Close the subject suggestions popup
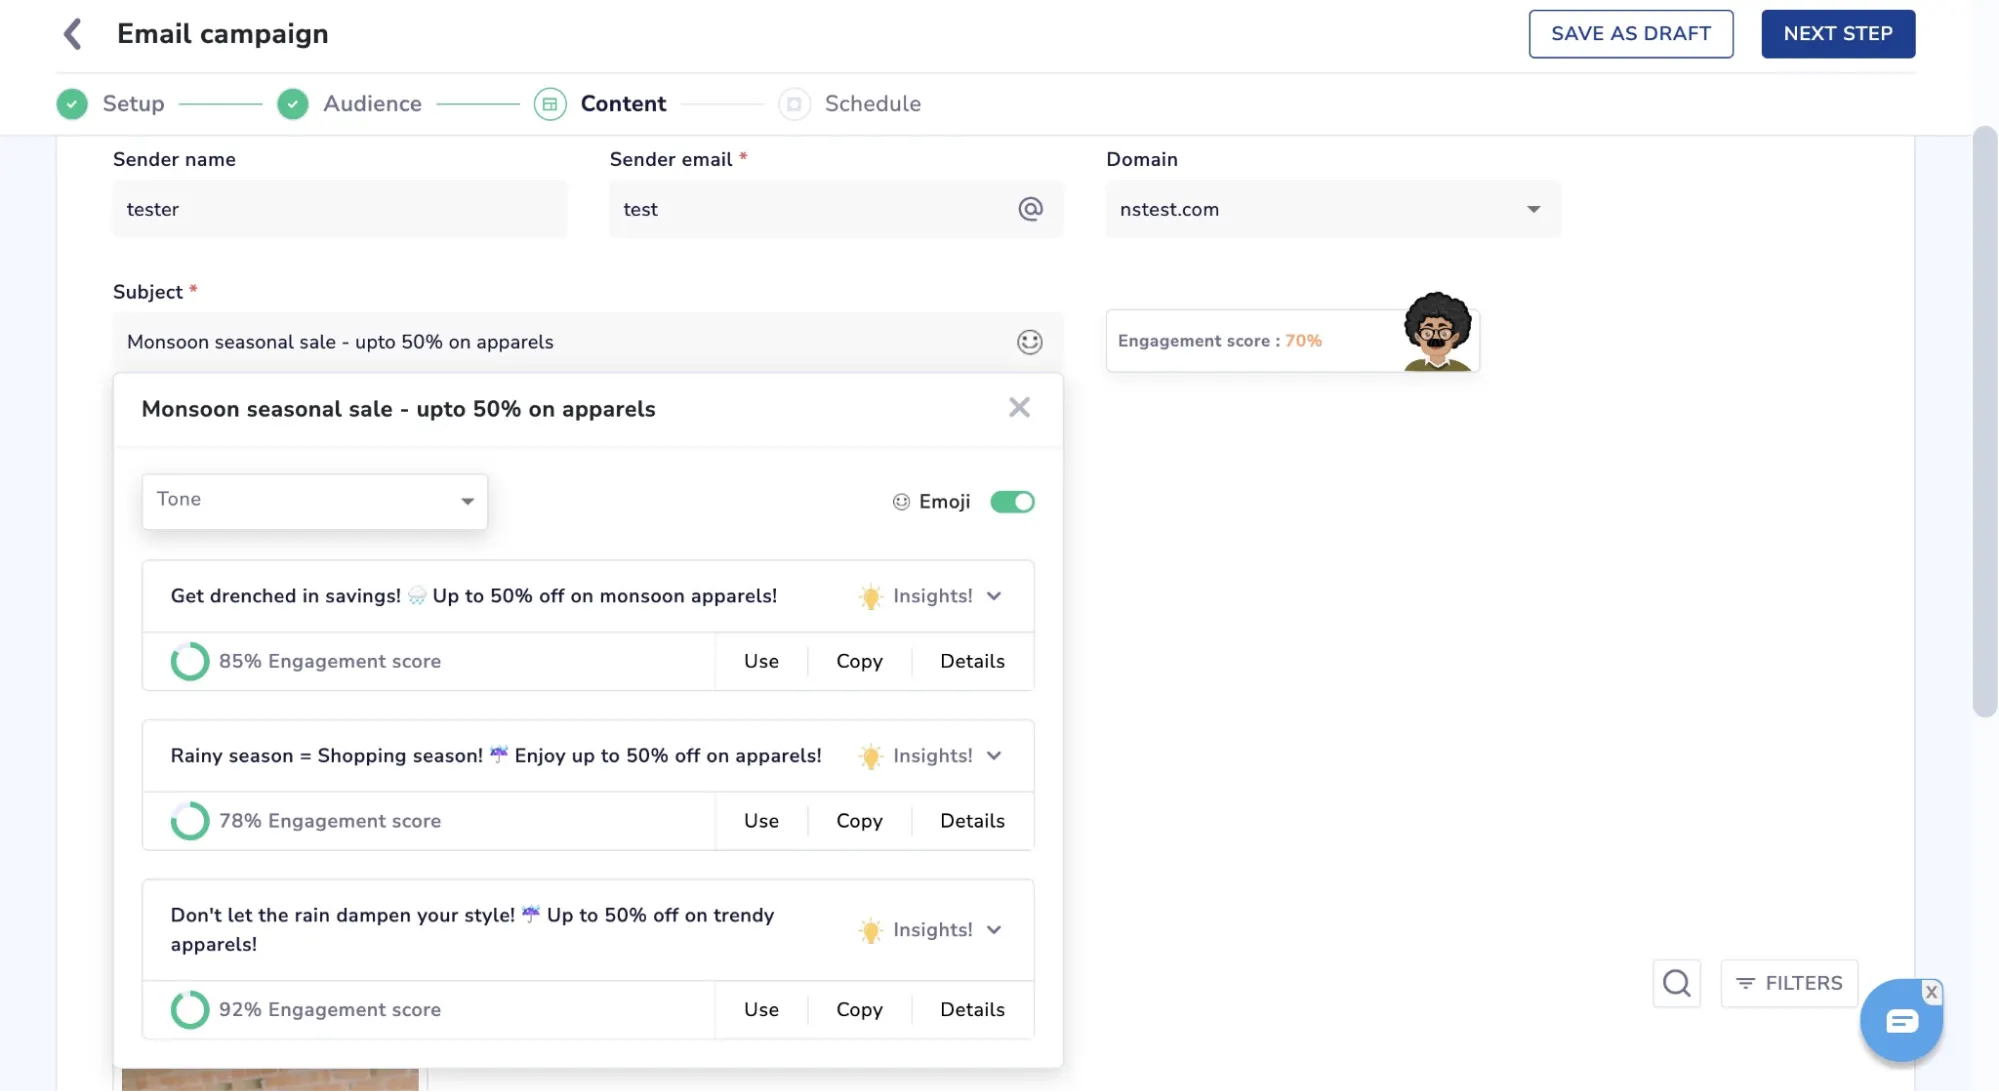The image size is (1999, 1092). [1019, 407]
